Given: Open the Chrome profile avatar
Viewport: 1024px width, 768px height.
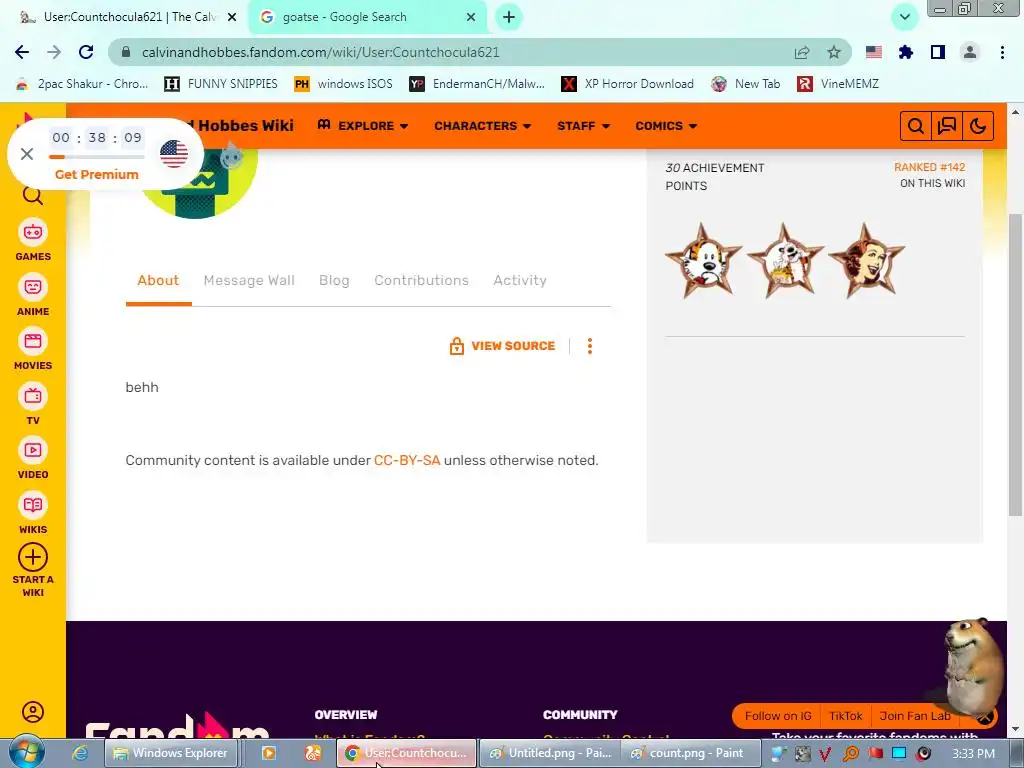Looking at the screenshot, I should click(970, 52).
